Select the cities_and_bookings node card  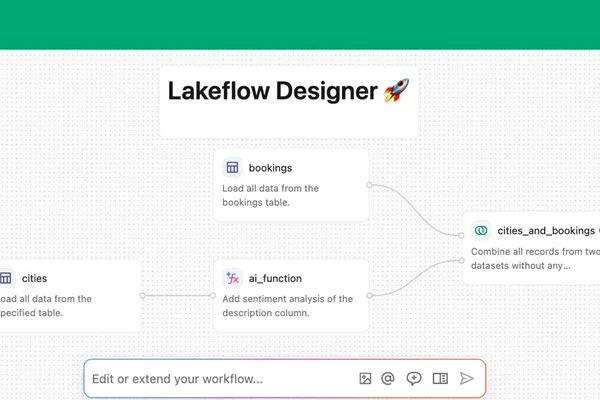pyautogui.click(x=531, y=248)
